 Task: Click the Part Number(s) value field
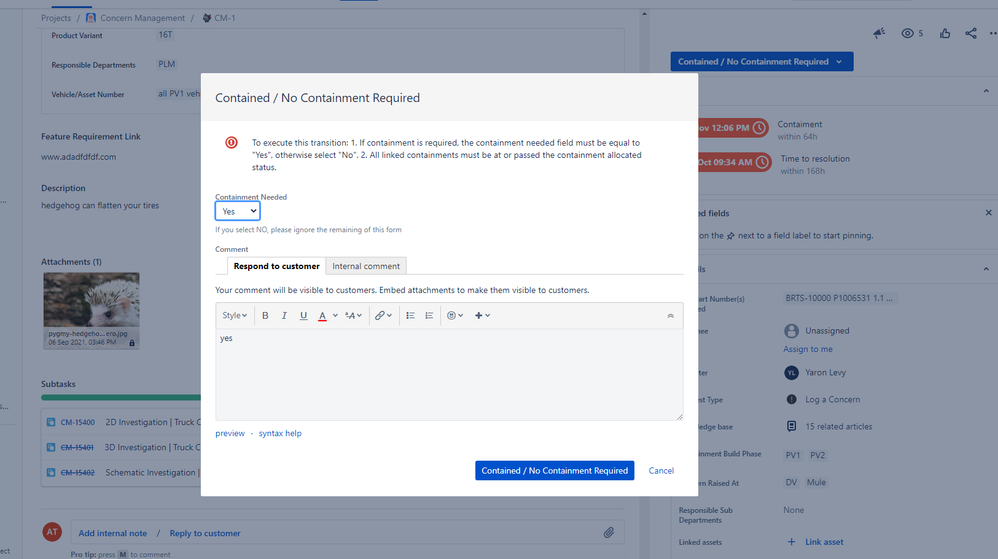840,298
